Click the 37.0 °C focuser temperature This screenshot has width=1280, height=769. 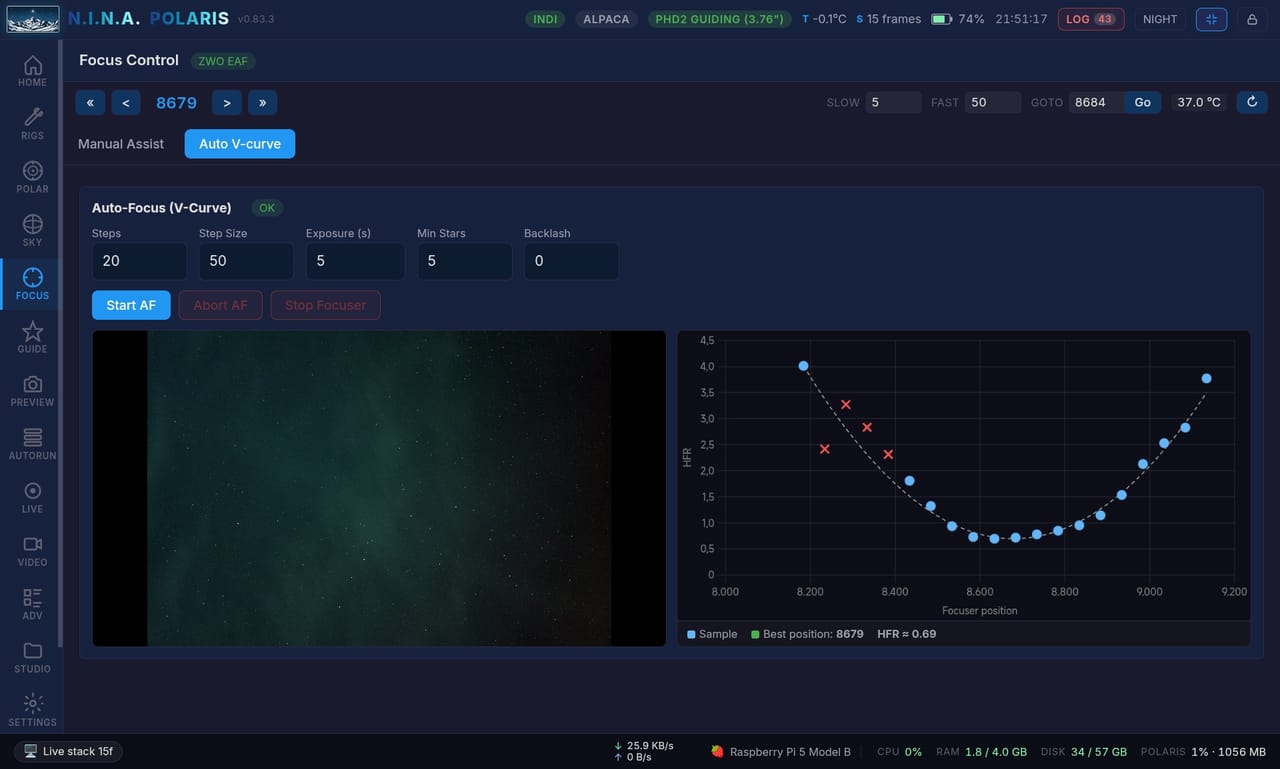pyautogui.click(x=1199, y=102)
